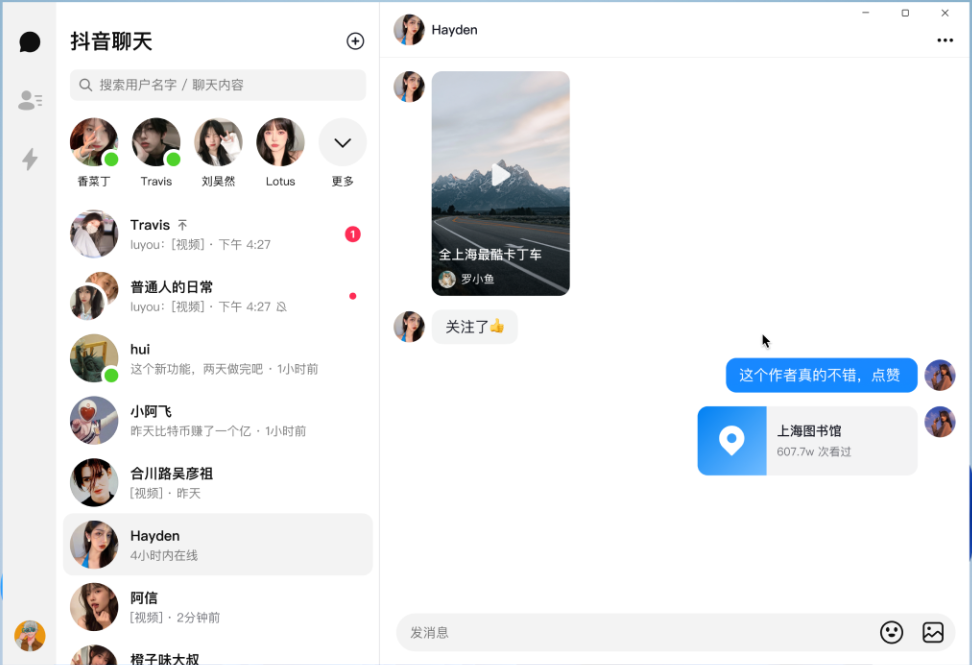Click the 发消息 message input box
The width and height of the screenshot is (972, 665).
[x=638, y=632]
